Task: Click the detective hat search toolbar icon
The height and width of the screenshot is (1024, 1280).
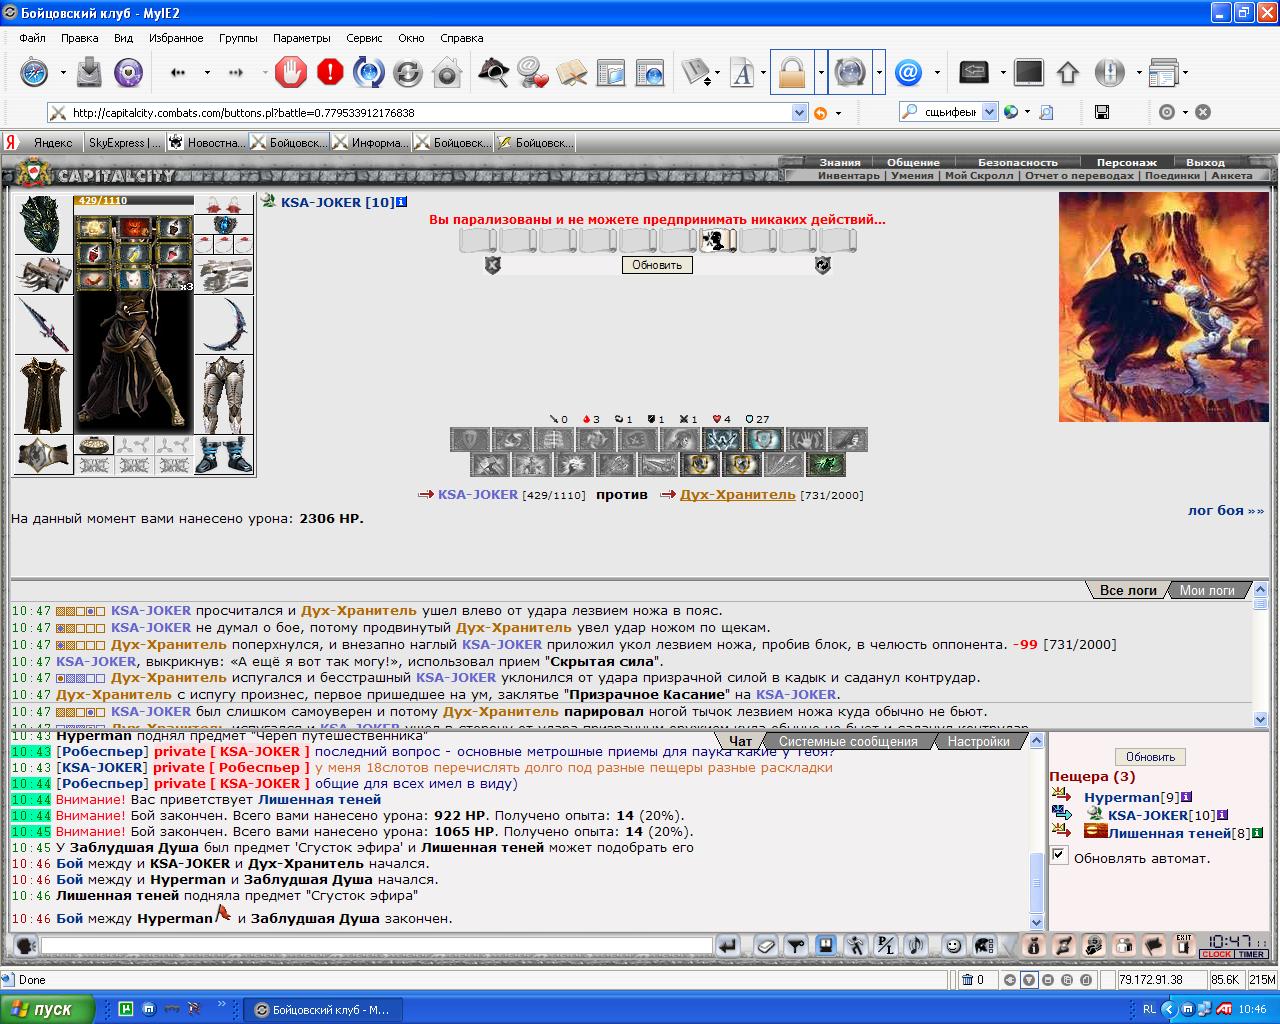Action: click(493, 72)
